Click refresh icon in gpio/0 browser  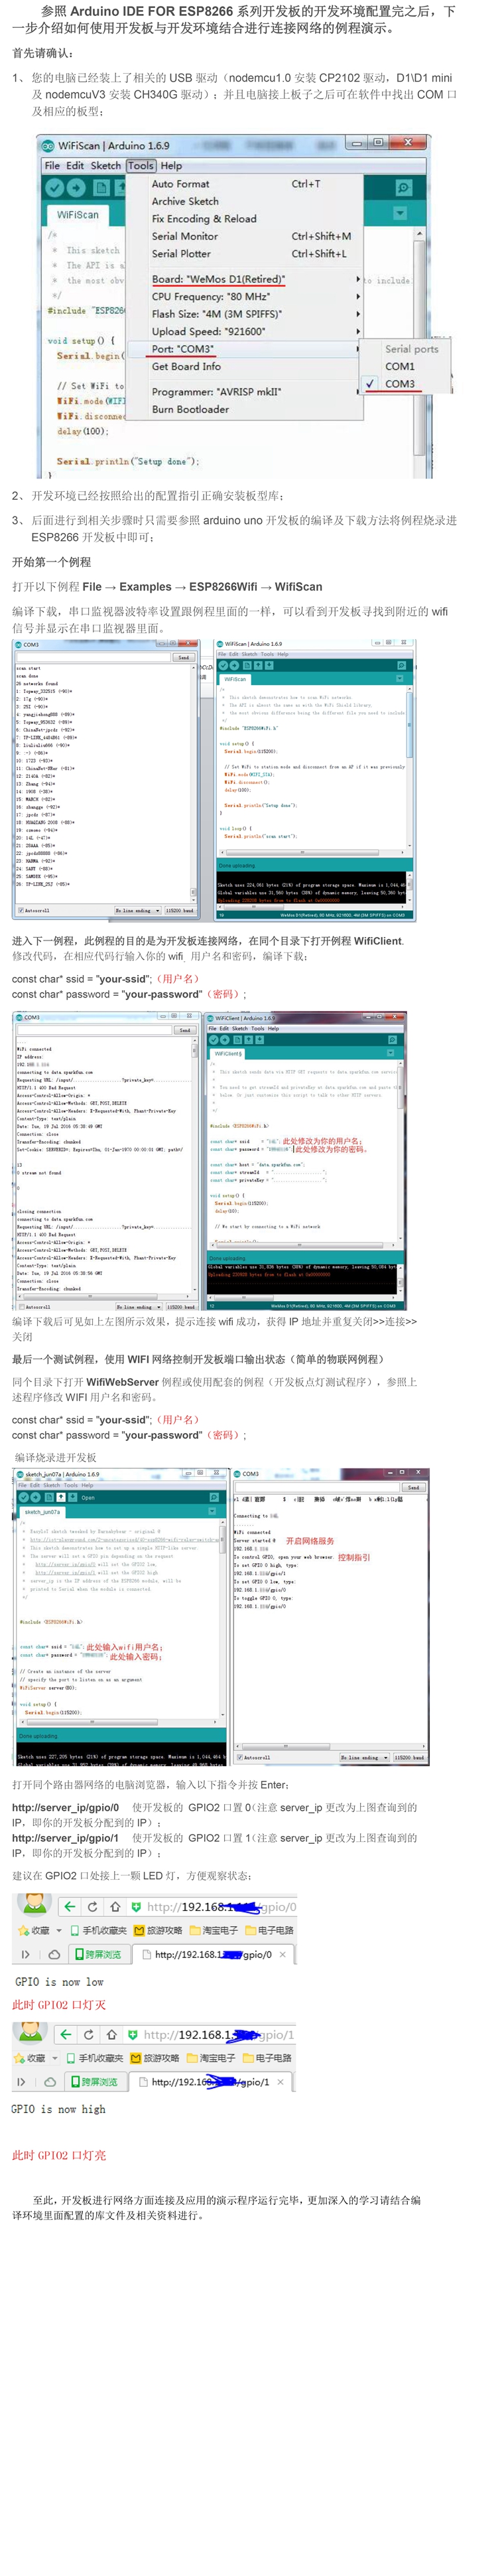point(93,1907)
